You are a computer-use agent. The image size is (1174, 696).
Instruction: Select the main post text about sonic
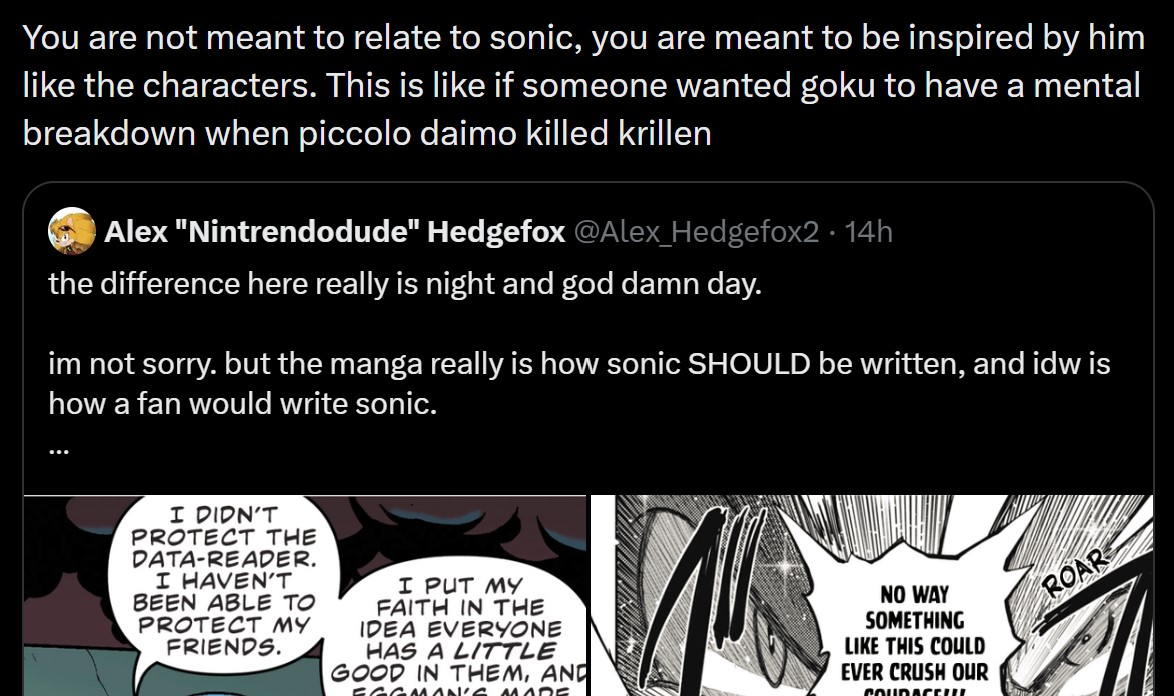click(583, 85)
